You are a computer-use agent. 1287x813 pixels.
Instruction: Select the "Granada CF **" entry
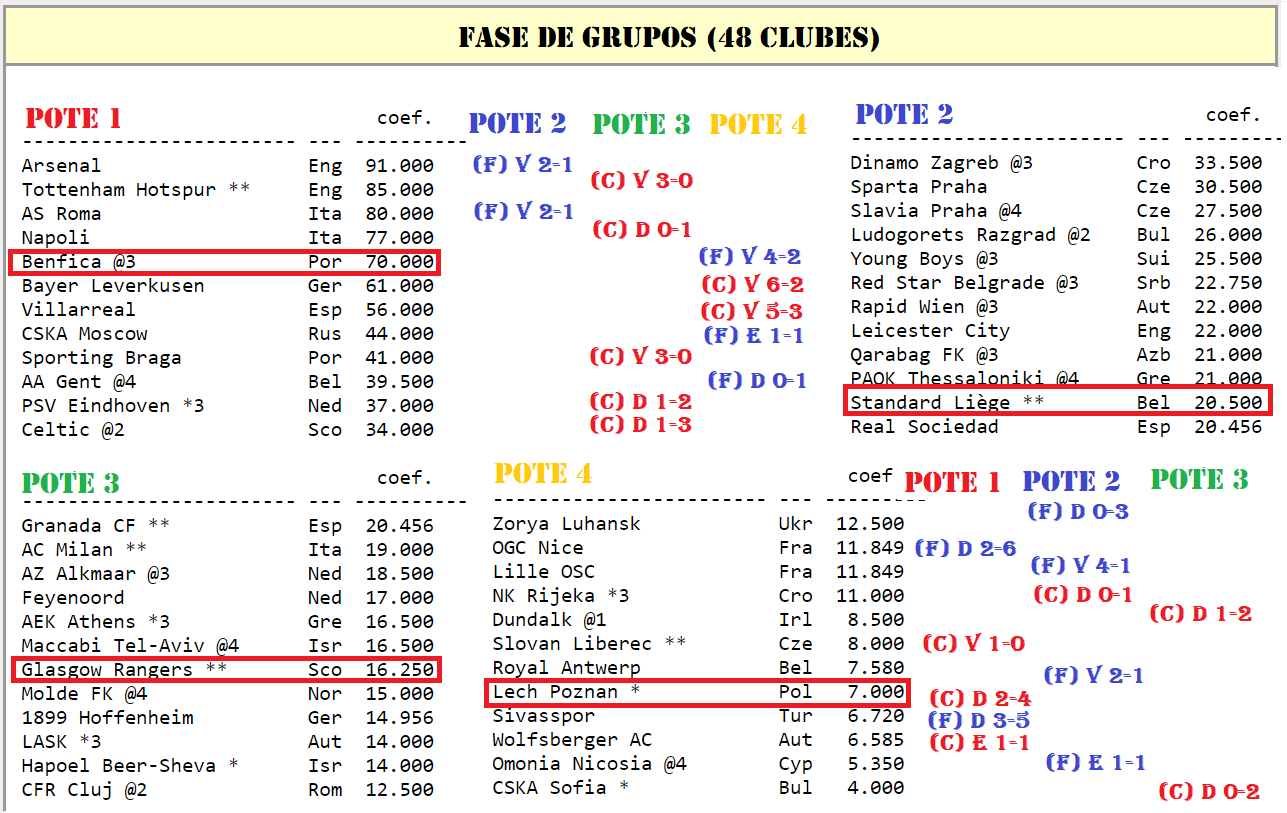(x=95, y=526)
